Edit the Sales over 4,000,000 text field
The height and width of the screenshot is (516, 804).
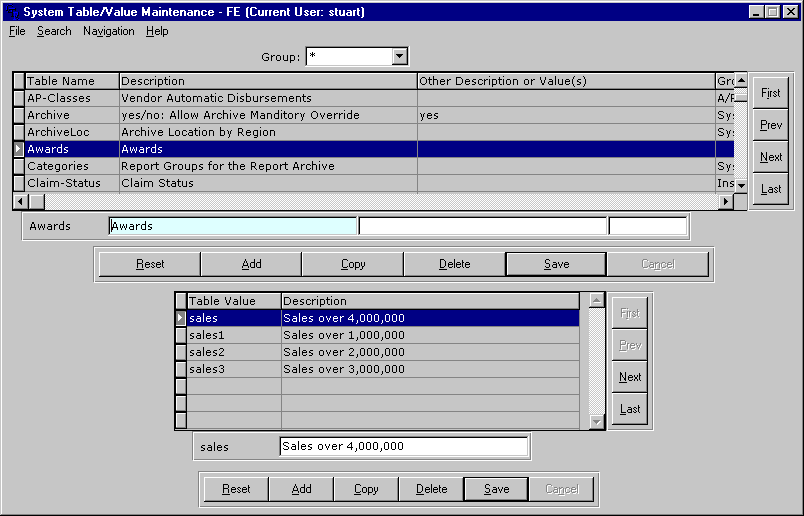(x=404, y=446)
